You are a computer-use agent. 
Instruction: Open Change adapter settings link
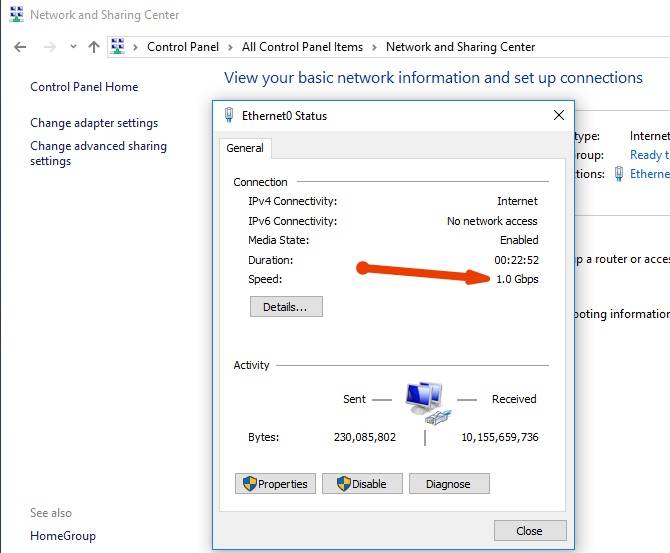94,123
